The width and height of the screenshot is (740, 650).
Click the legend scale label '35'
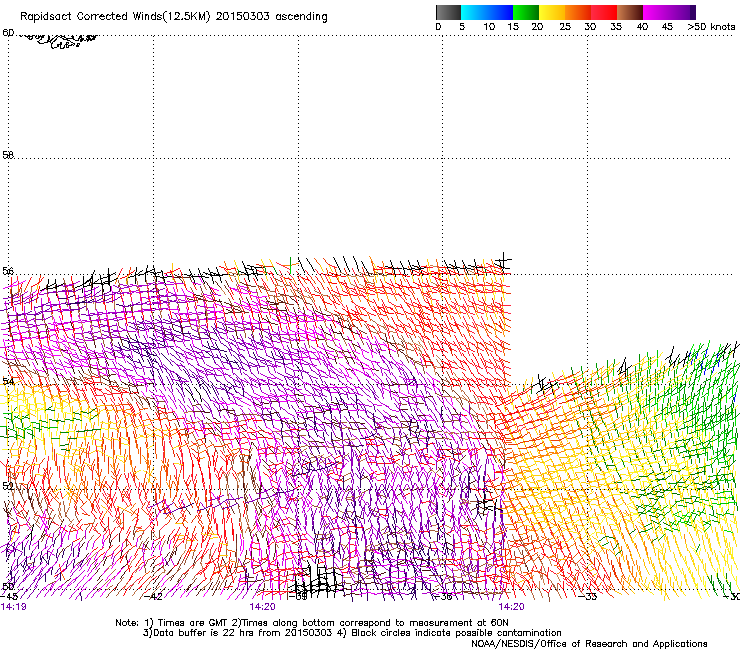click(x=616, y=27)
